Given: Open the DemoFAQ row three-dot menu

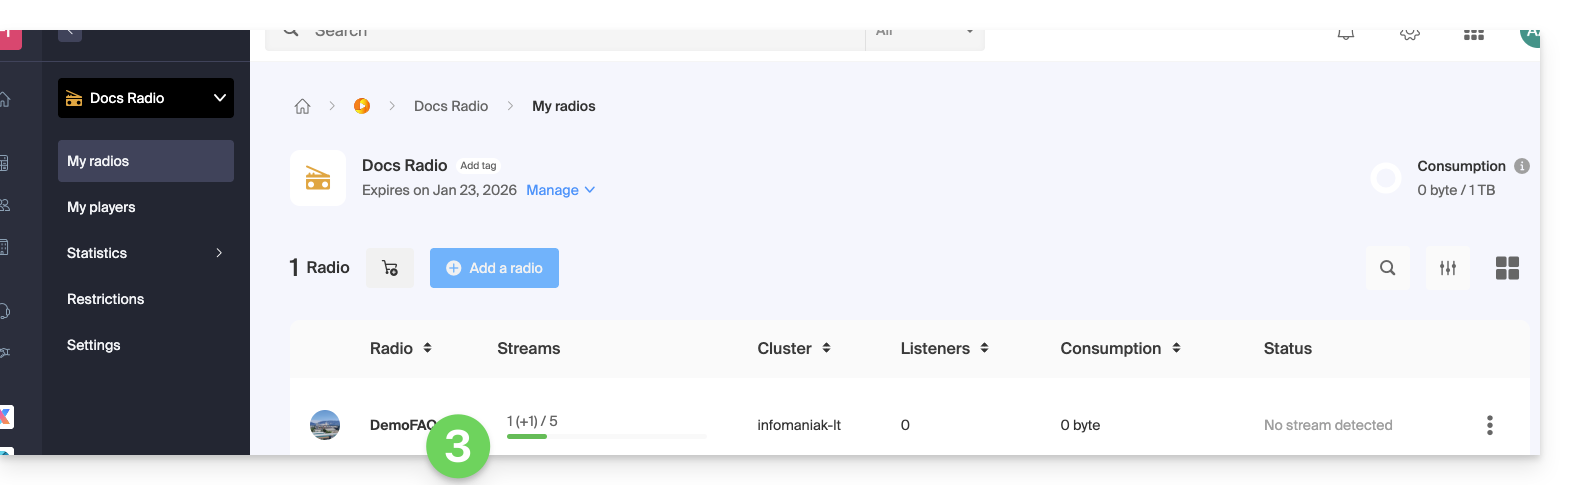Looking at the screenshot, I should click(1489, 425).
